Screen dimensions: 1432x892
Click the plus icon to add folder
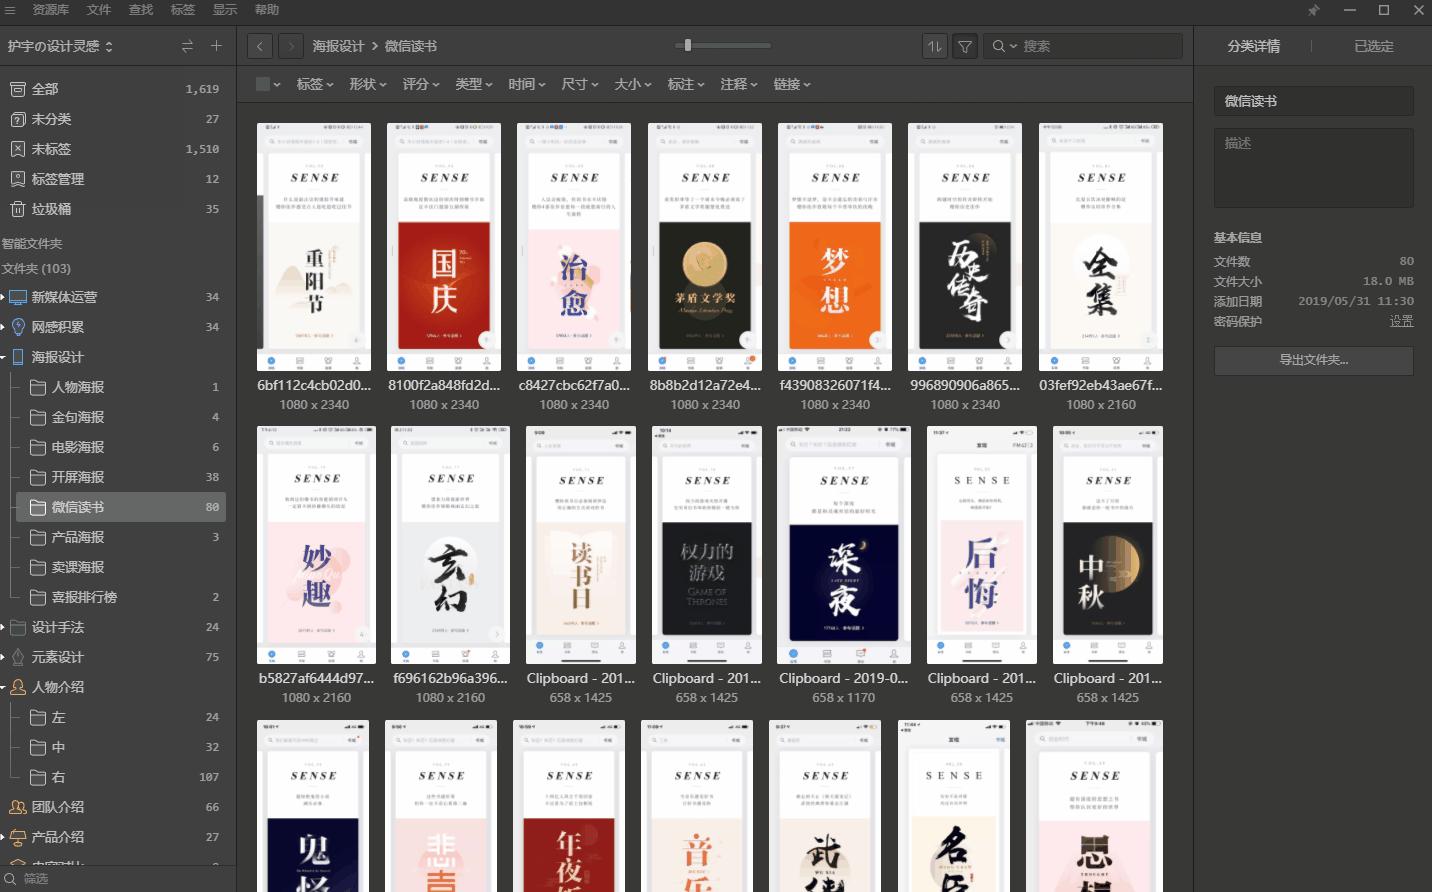point(216,46)
